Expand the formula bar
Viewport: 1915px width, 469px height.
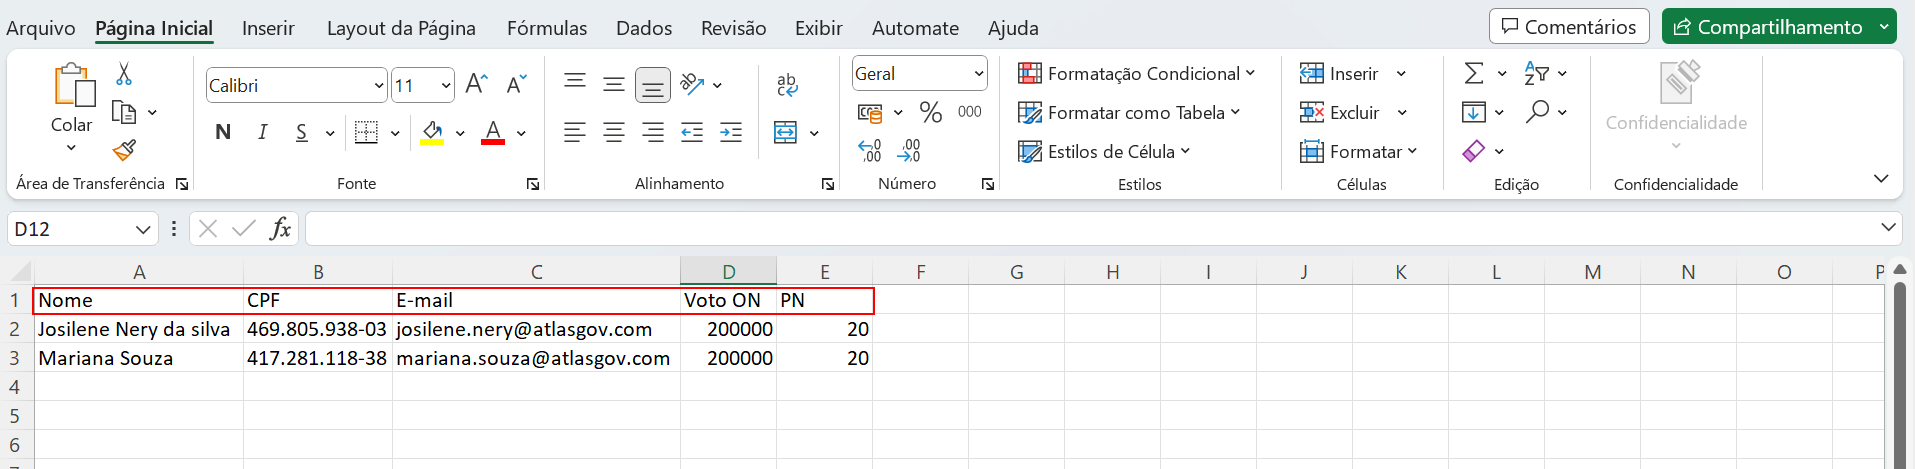[1888, 228]
